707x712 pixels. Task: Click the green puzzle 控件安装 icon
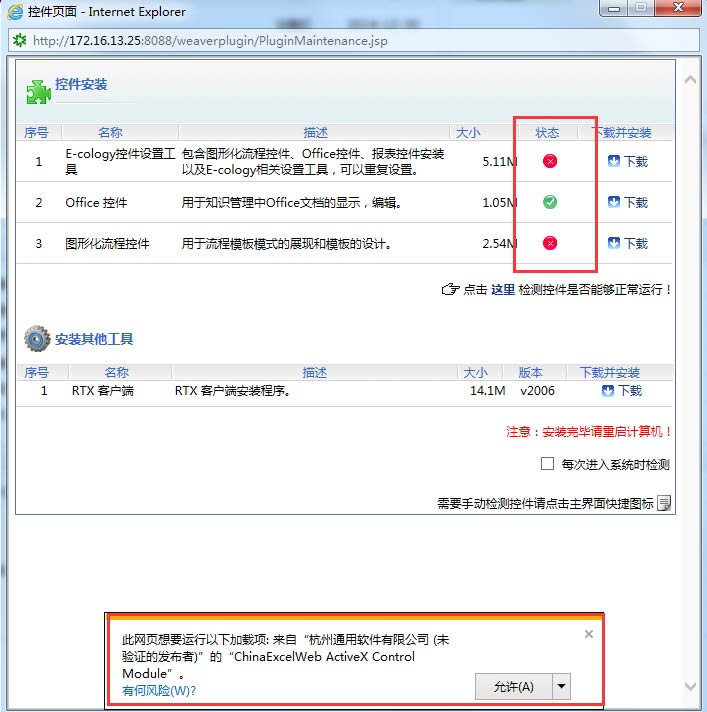pyautogui.click(x=38, y=90)
